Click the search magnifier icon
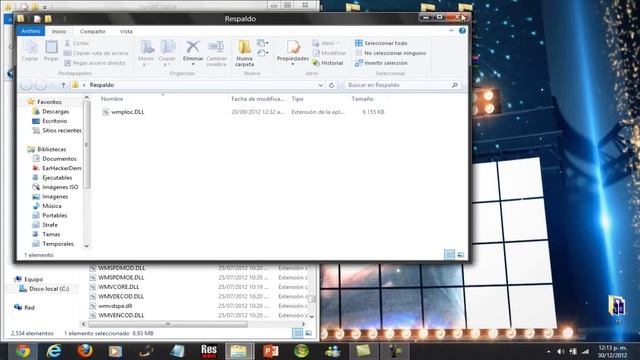The image size is (640, 360). (x=455, y=85)
